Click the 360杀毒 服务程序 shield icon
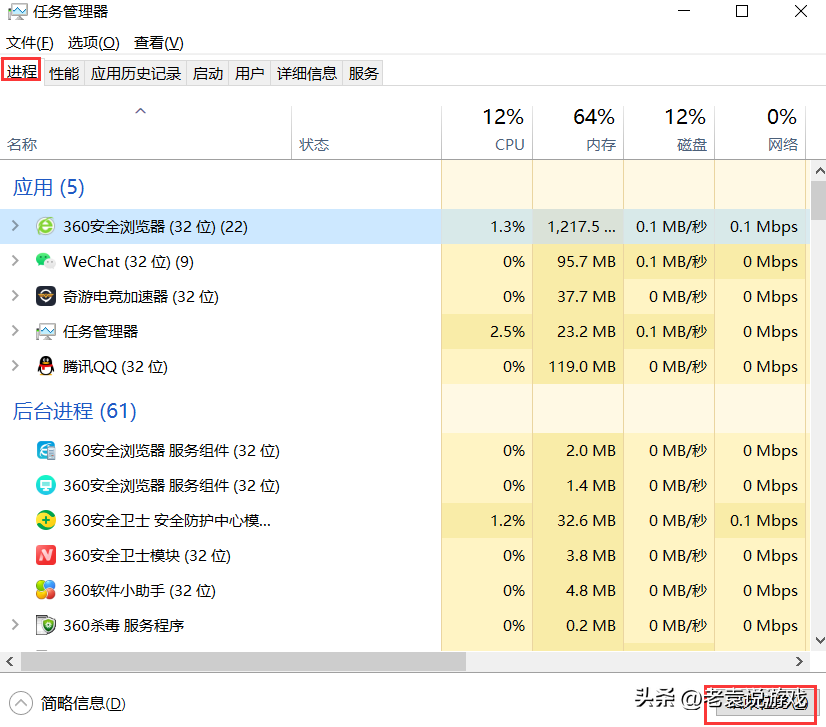 (x=45, y=626)
